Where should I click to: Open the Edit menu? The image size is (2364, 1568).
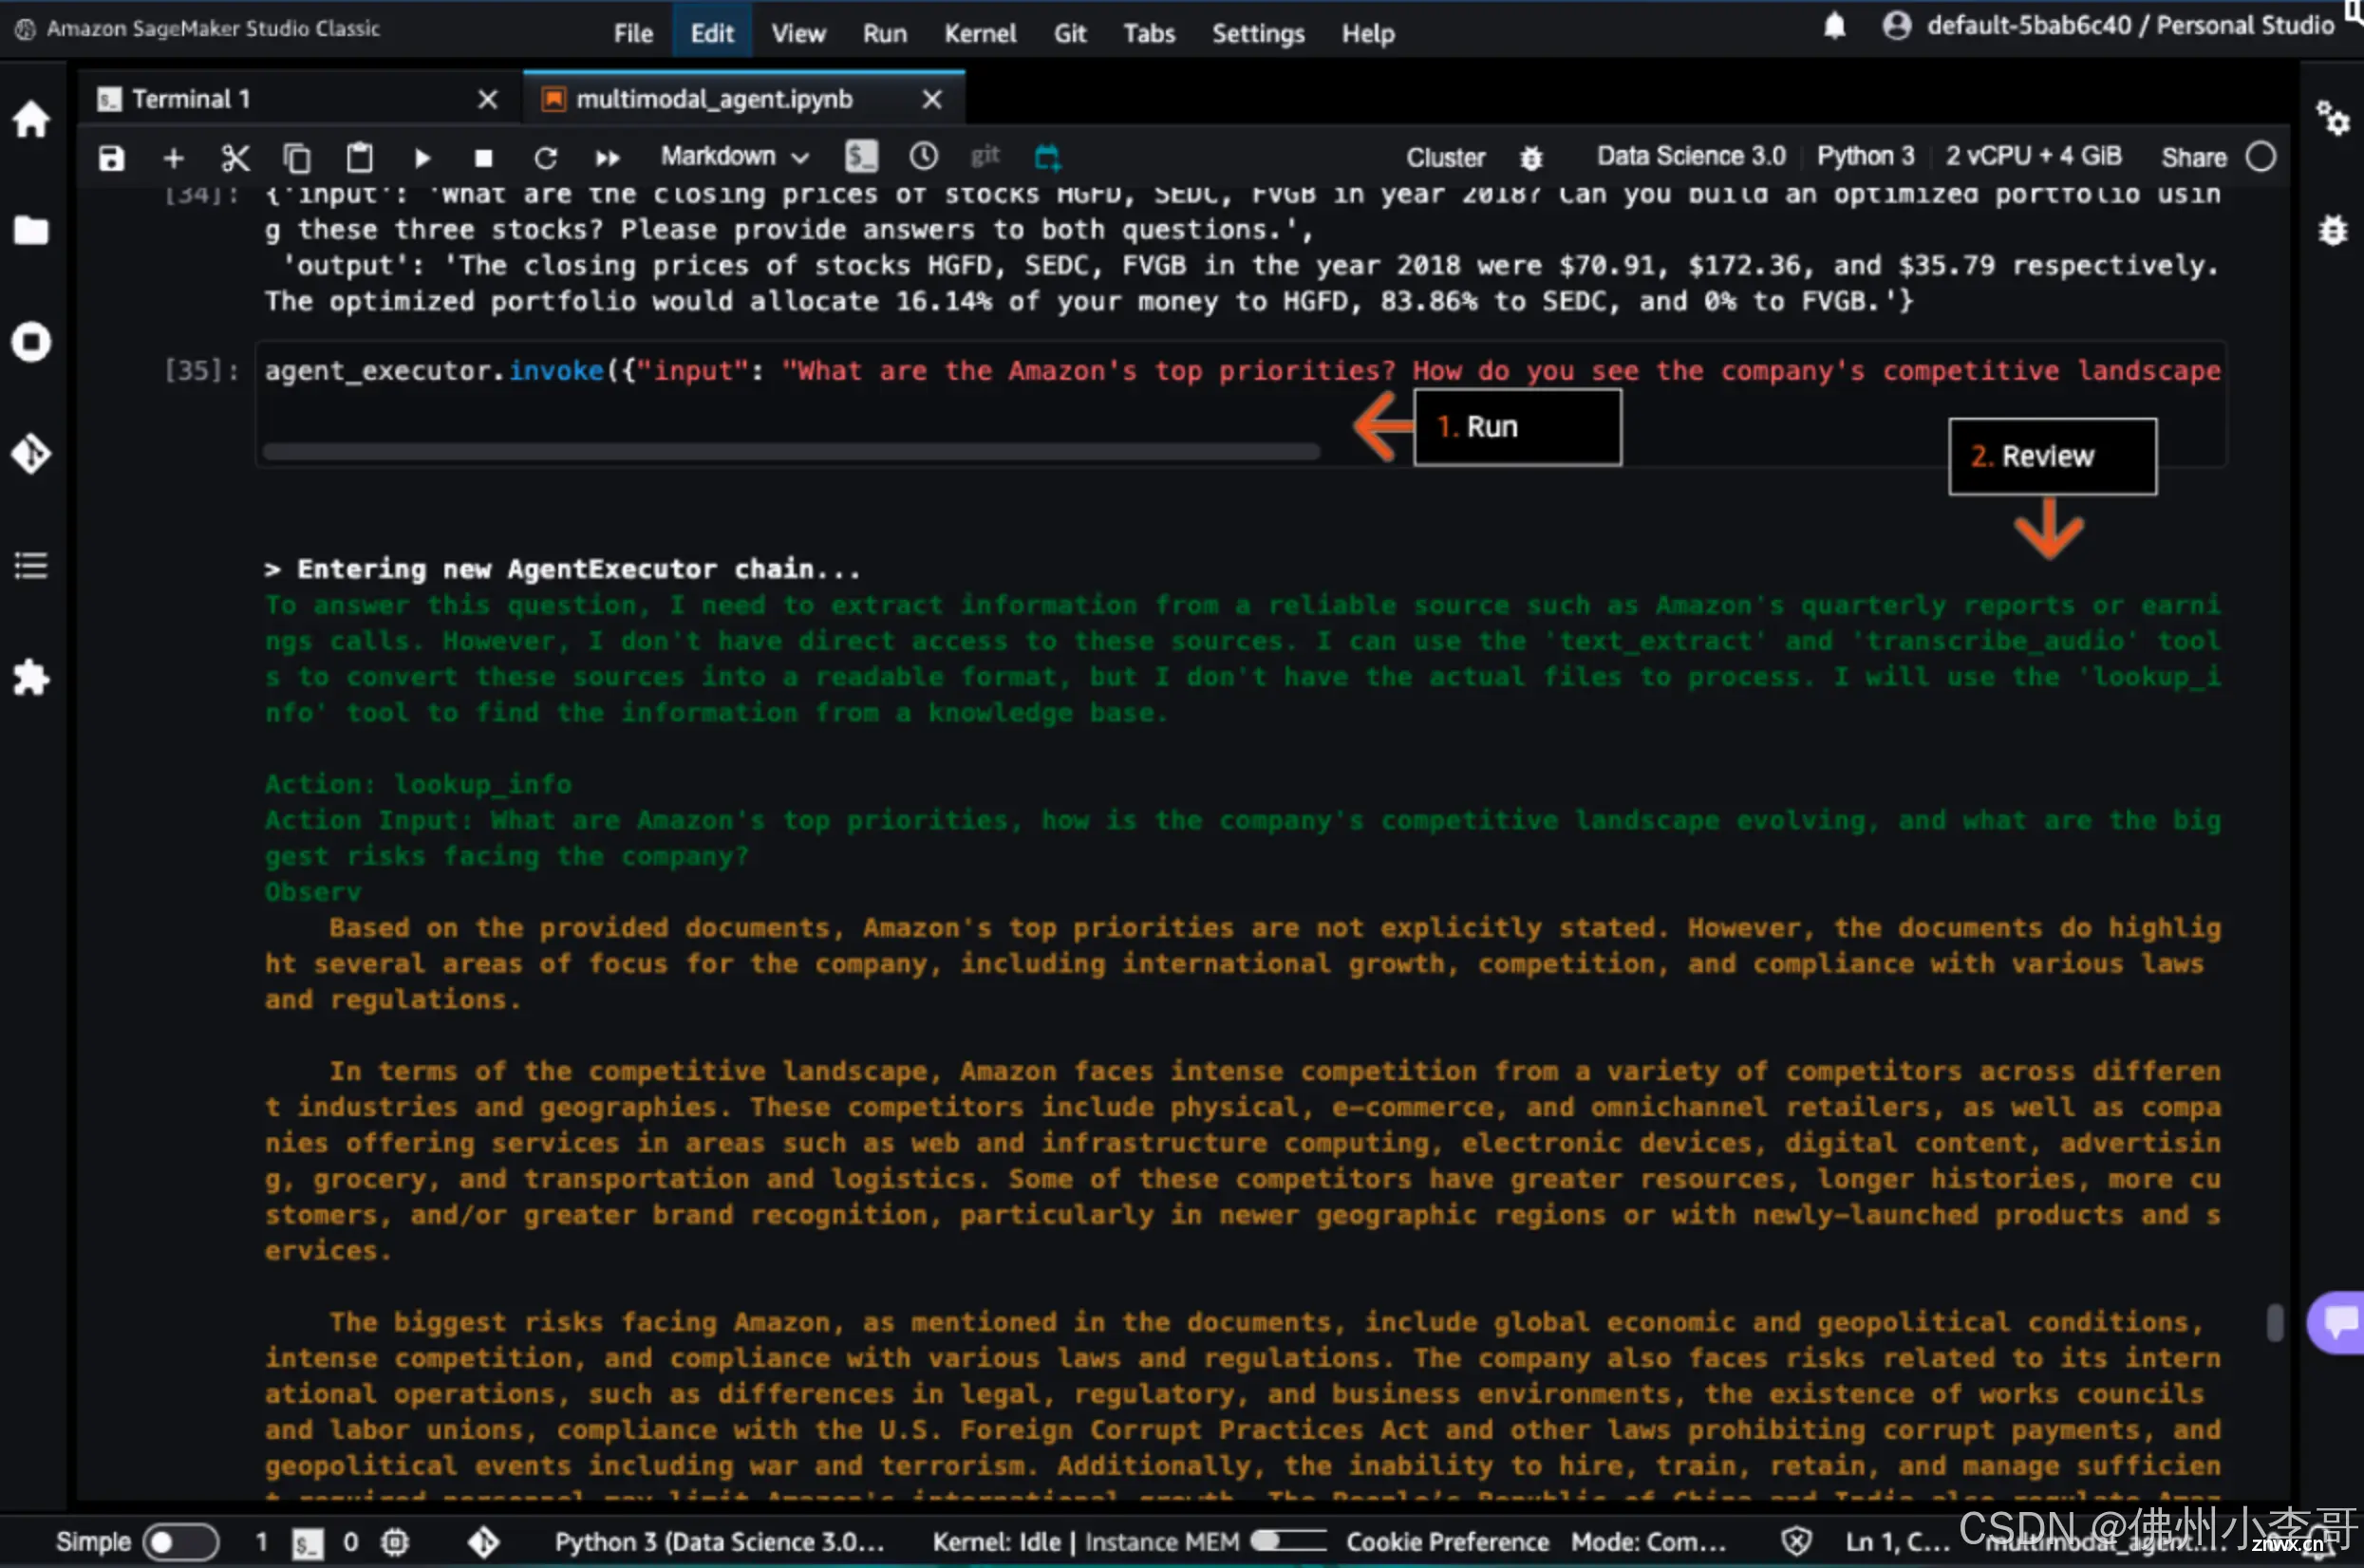click(x=712, y=33)
